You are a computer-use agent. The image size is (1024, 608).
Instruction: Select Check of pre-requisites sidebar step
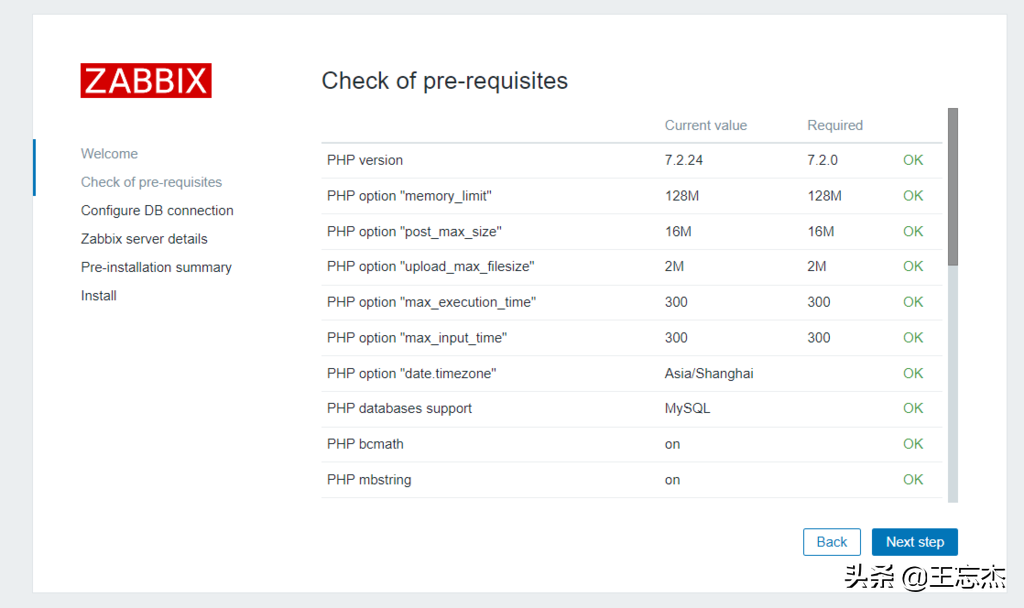(151, 182)
